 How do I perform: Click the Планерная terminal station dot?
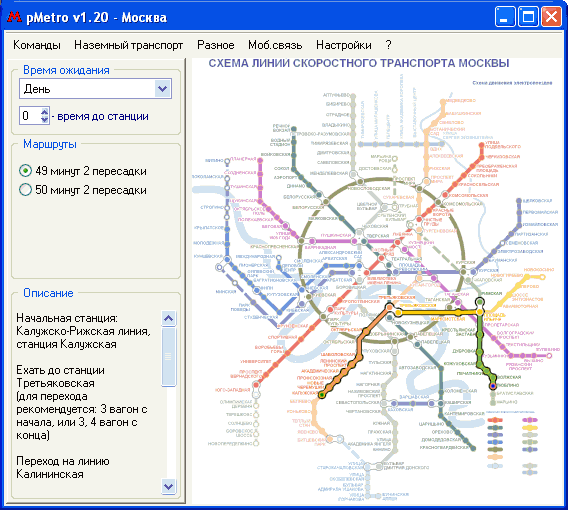pyautogui.click(x=260, y=160)
